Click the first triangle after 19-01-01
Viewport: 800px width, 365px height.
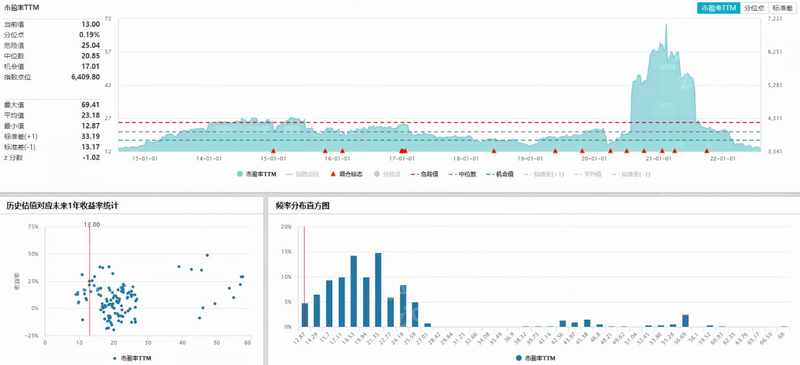555,151
